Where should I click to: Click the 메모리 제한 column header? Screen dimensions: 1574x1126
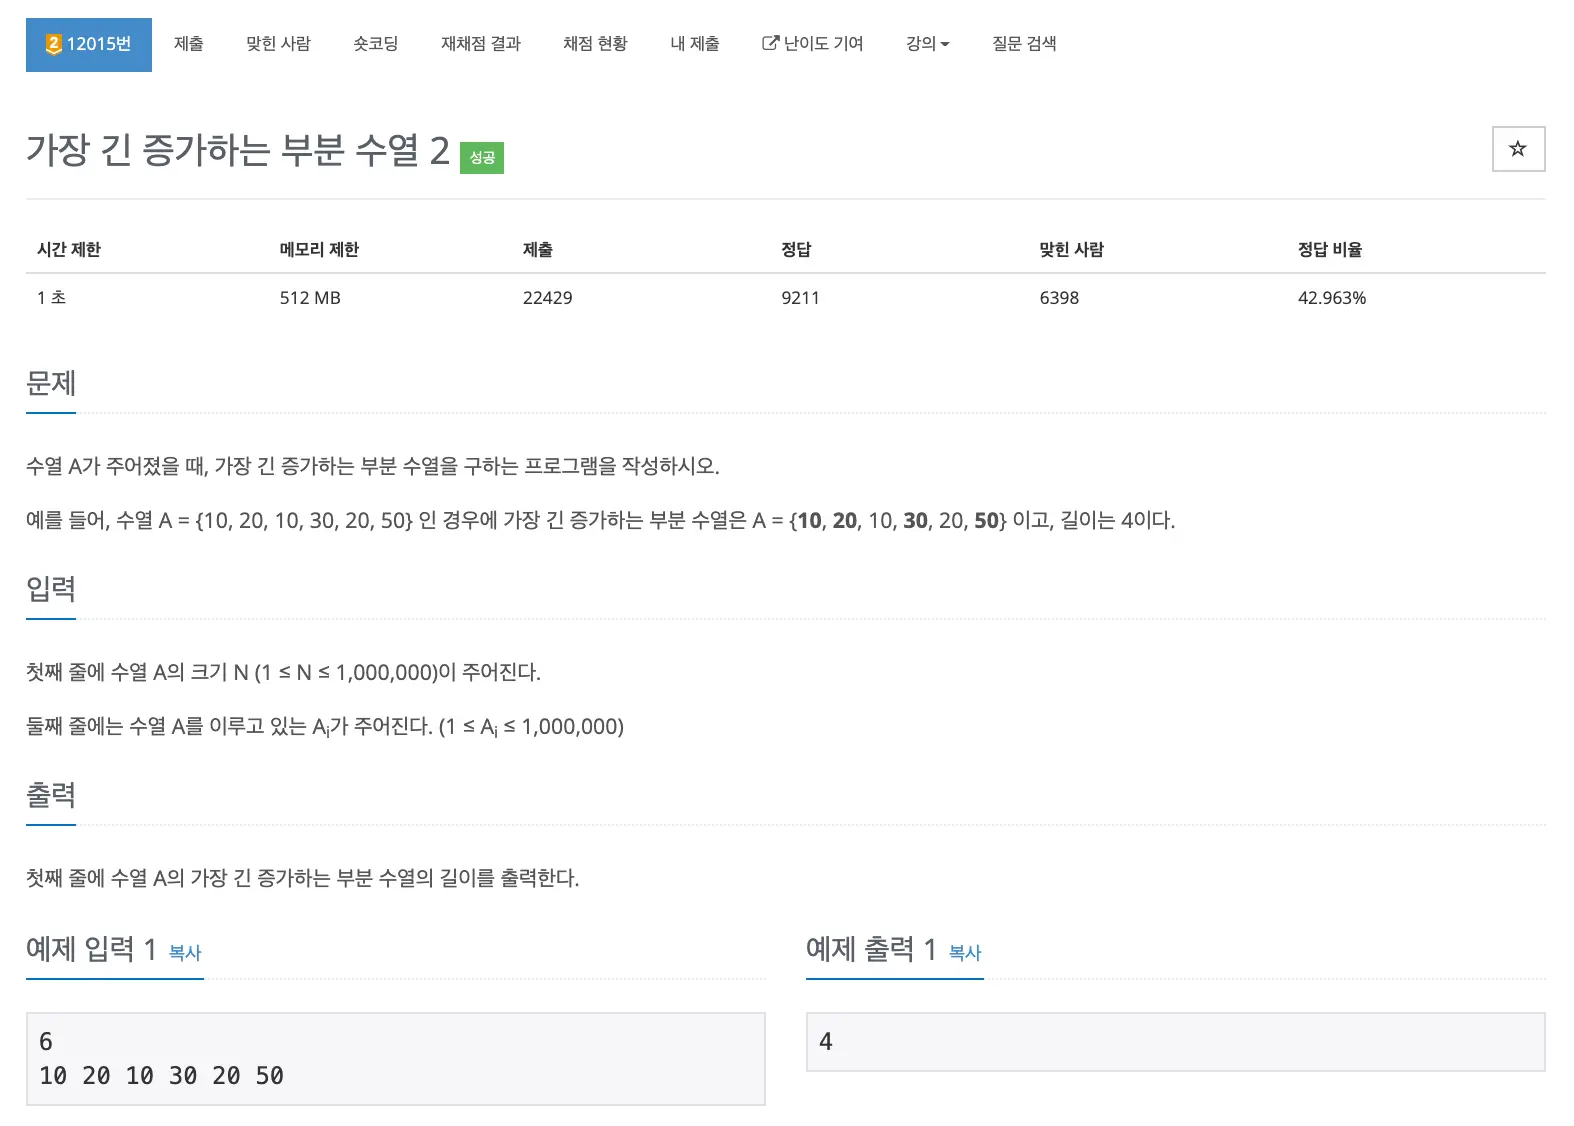pos(319,250)
